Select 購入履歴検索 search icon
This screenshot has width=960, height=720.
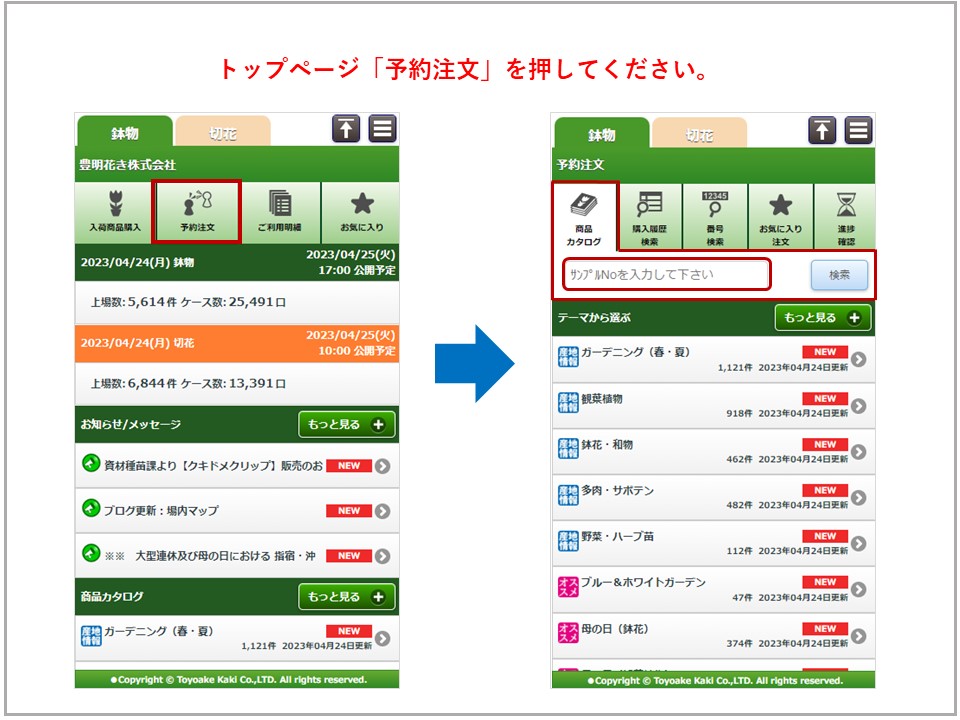coord(650,204)
